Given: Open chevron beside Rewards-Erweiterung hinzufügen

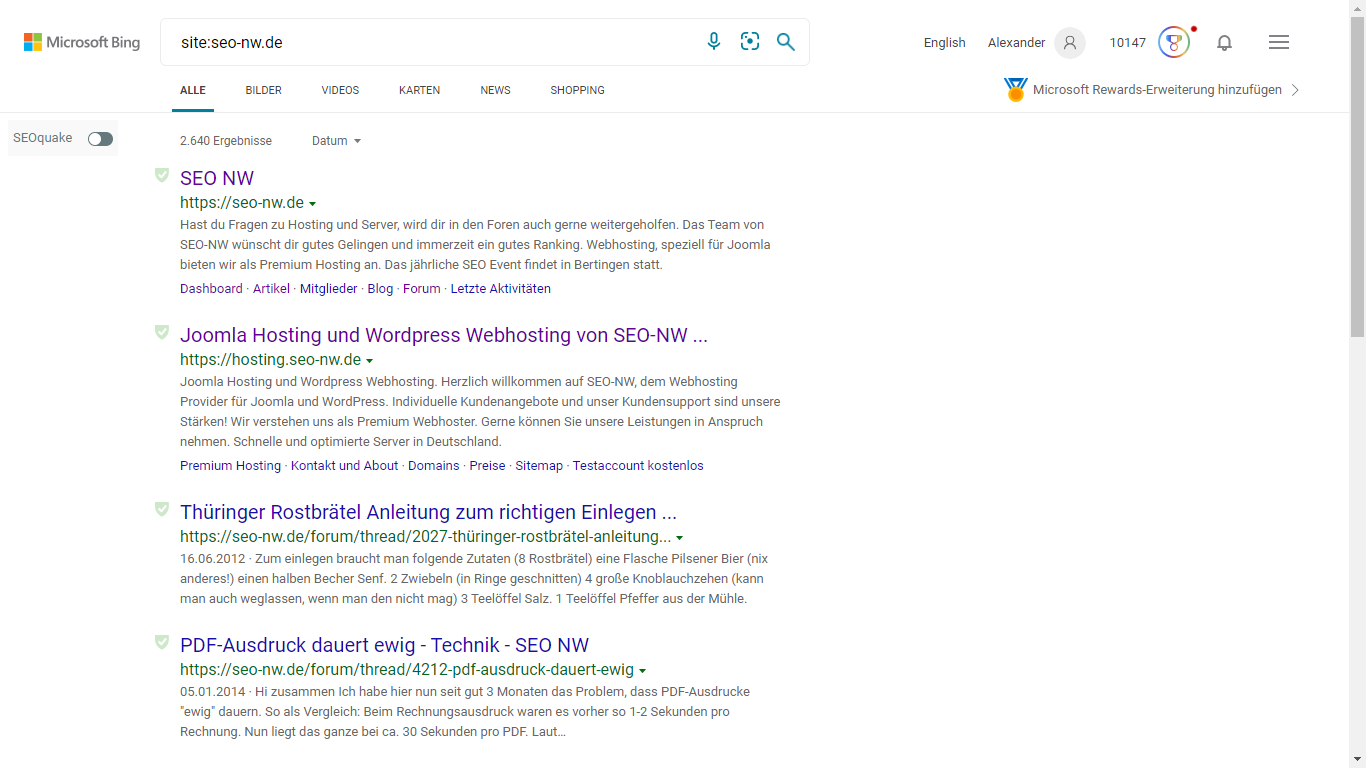Looking at the screenshot, I should 1296,90.
